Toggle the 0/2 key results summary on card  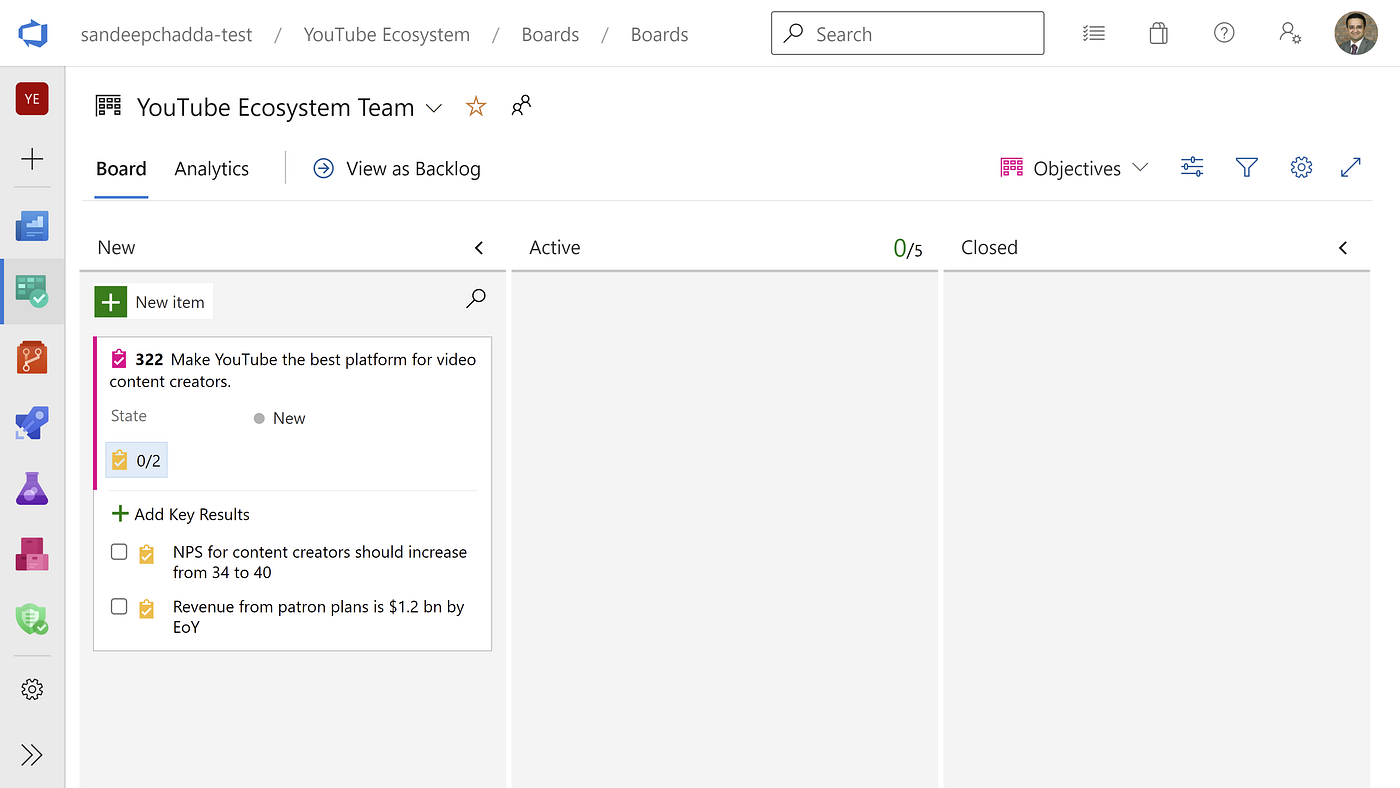137,460
